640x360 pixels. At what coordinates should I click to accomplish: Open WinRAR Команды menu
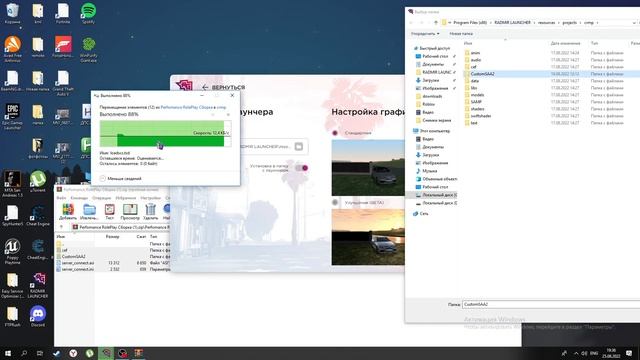tap(79, 198)
